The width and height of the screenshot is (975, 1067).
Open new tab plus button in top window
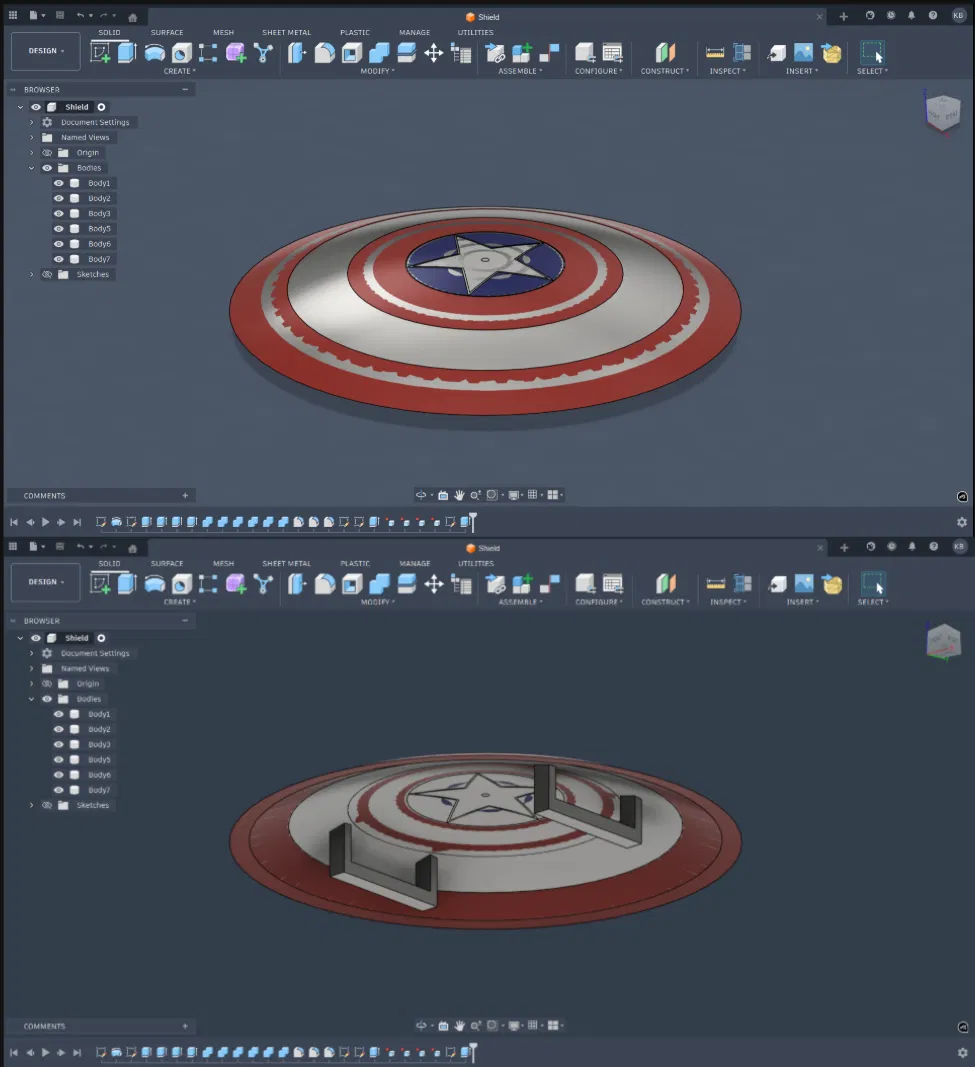pyautogui.click(x=844, y=16)
